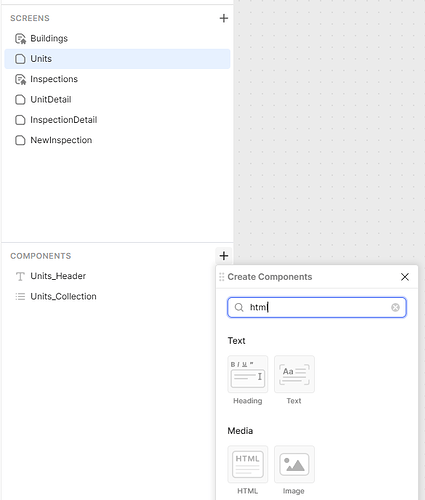Add a new screen with plus icon
This screenshot has height=500, width=425.
tap(224, 18)
